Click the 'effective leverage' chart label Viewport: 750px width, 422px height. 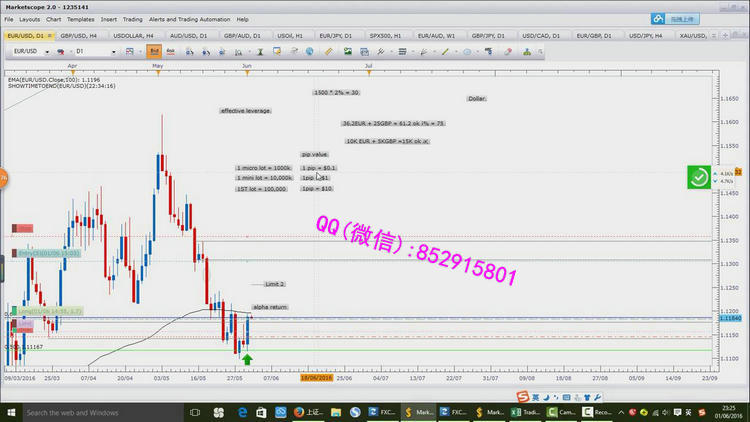[245, 110]
